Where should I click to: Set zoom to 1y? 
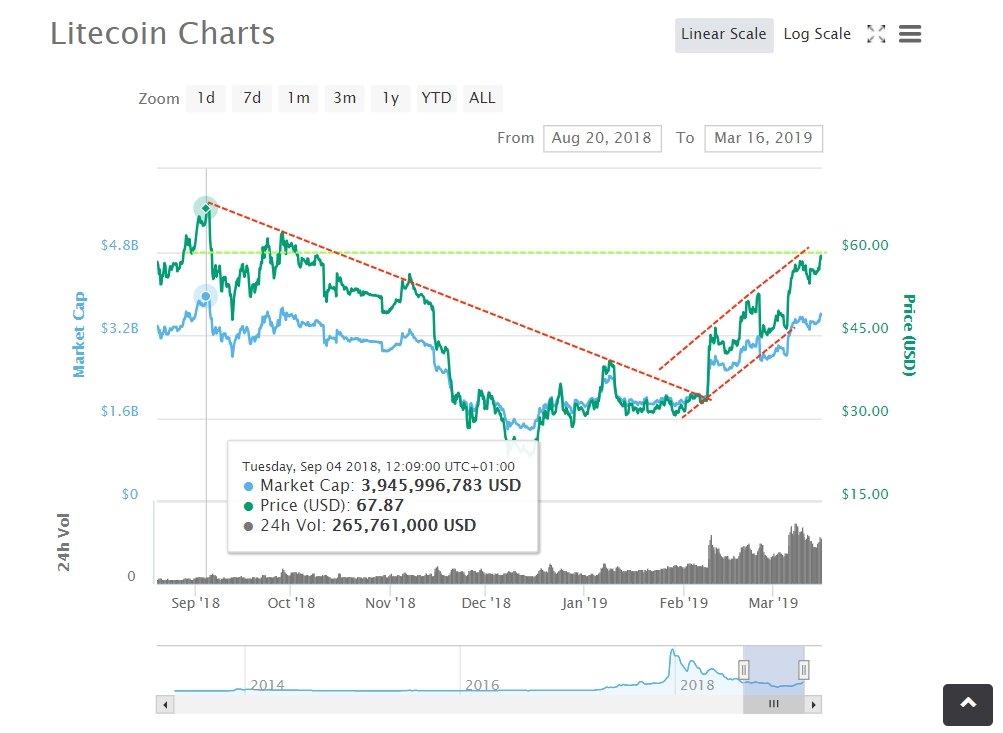[x=390, y=98]
